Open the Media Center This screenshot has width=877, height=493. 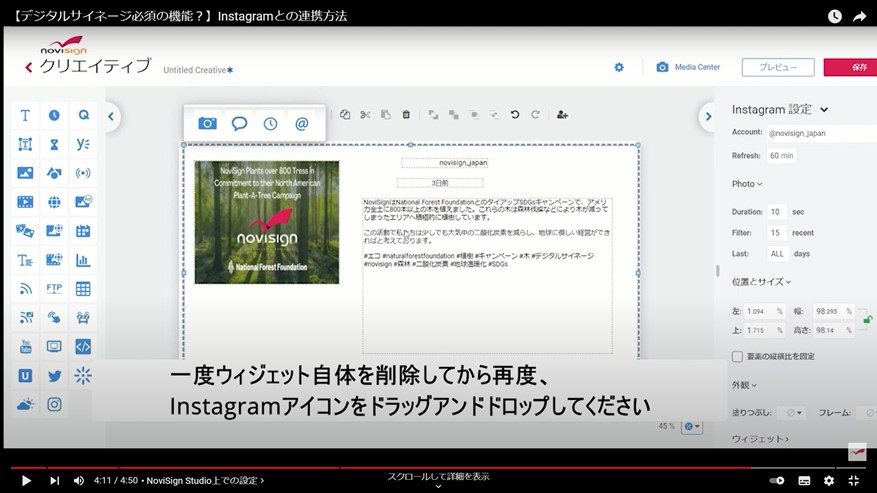(x=688, y=67)
